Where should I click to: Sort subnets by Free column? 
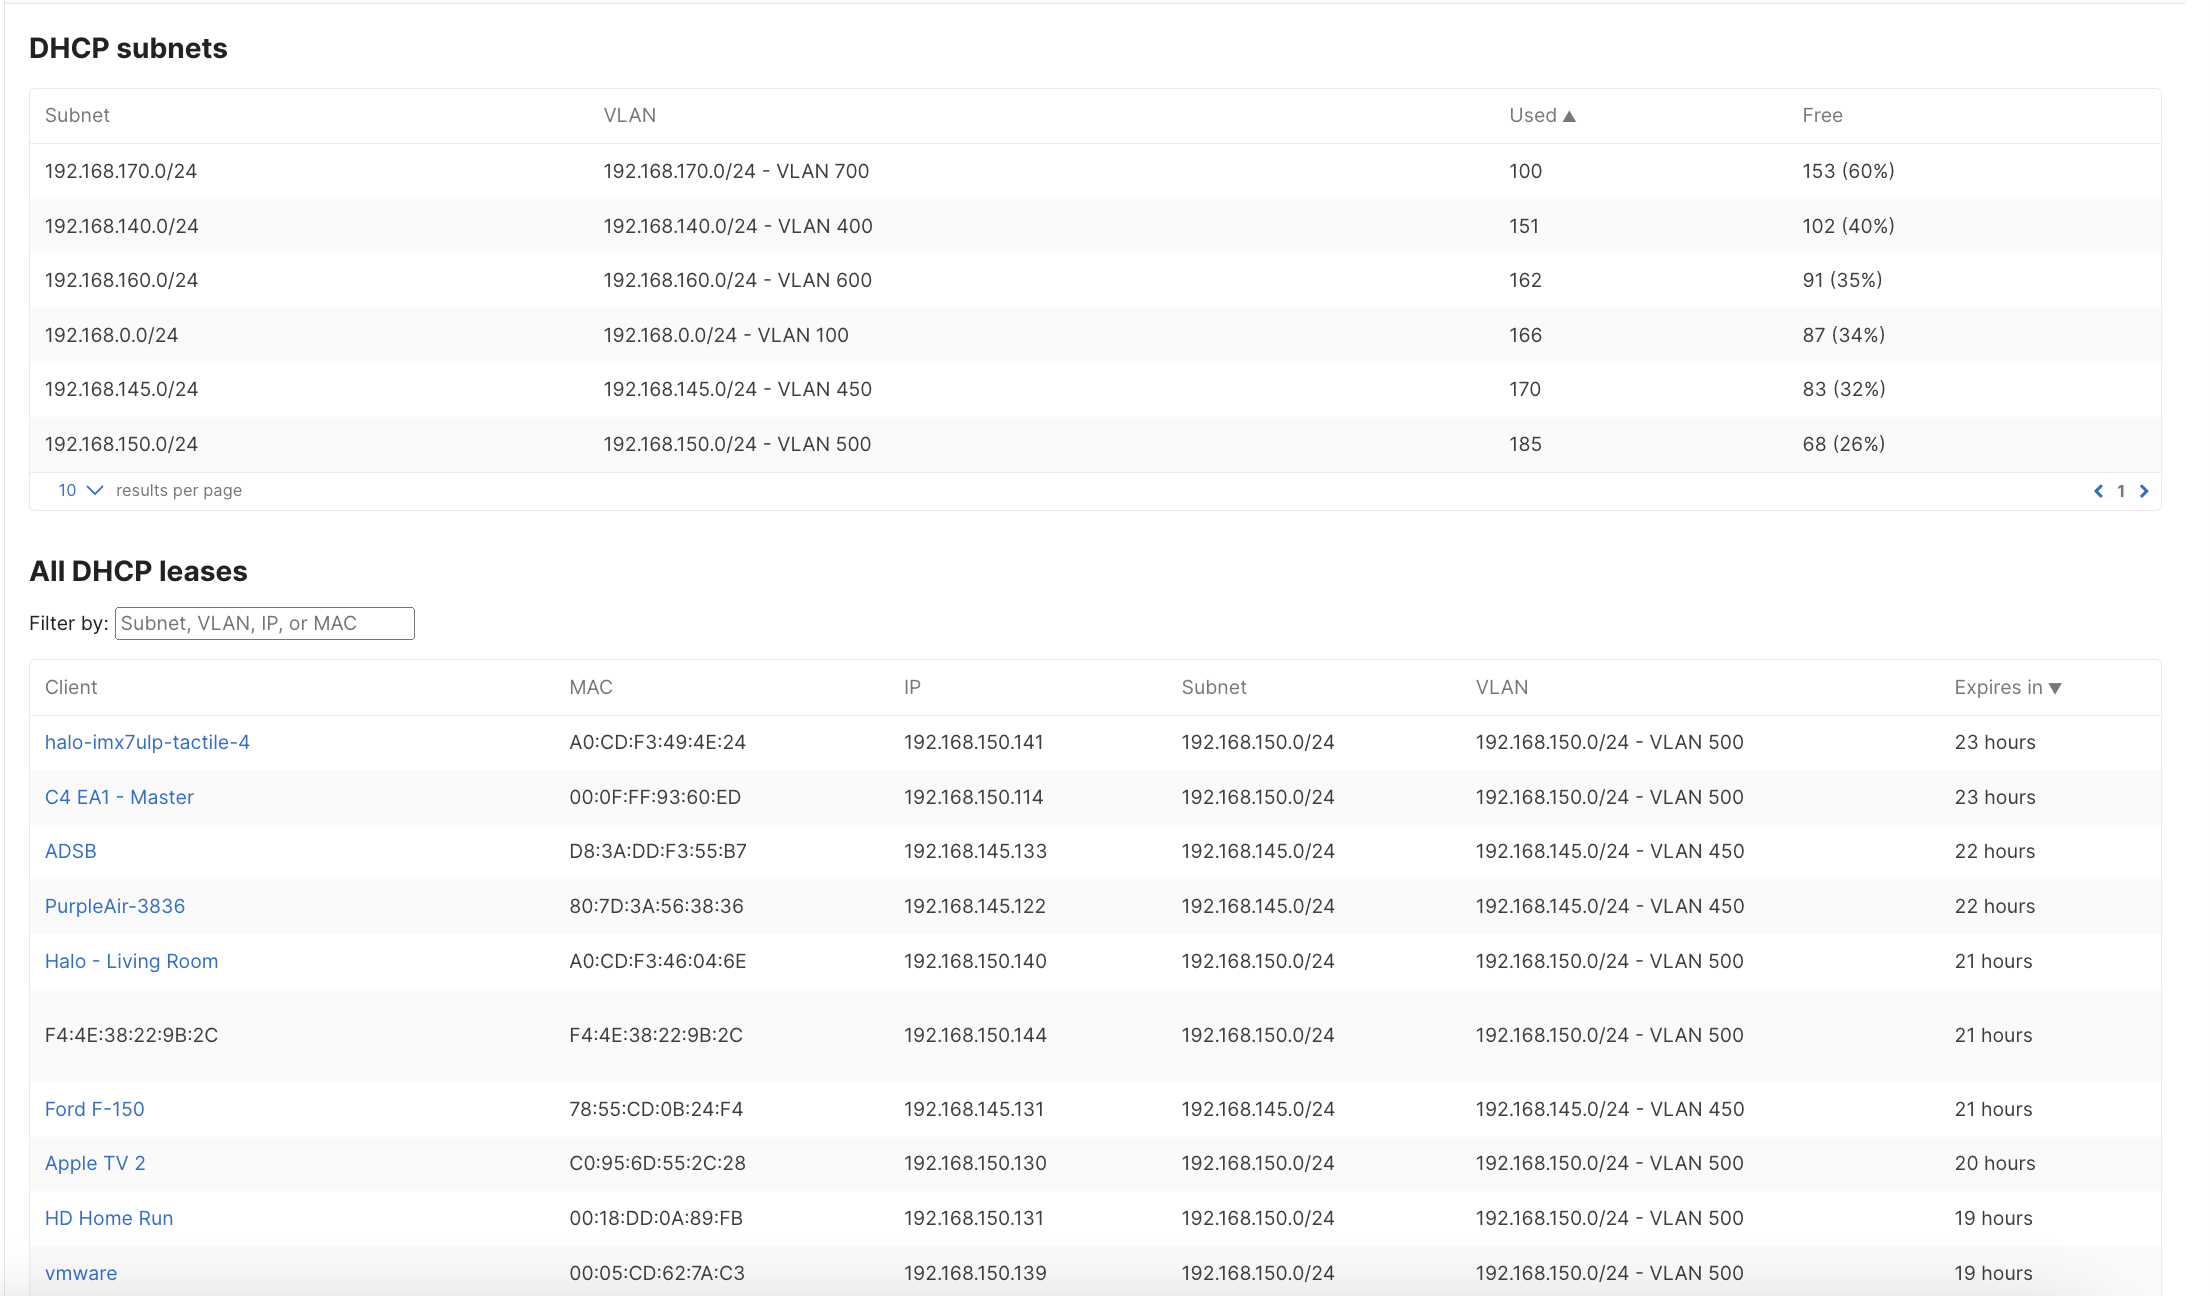click(1822, 115)
